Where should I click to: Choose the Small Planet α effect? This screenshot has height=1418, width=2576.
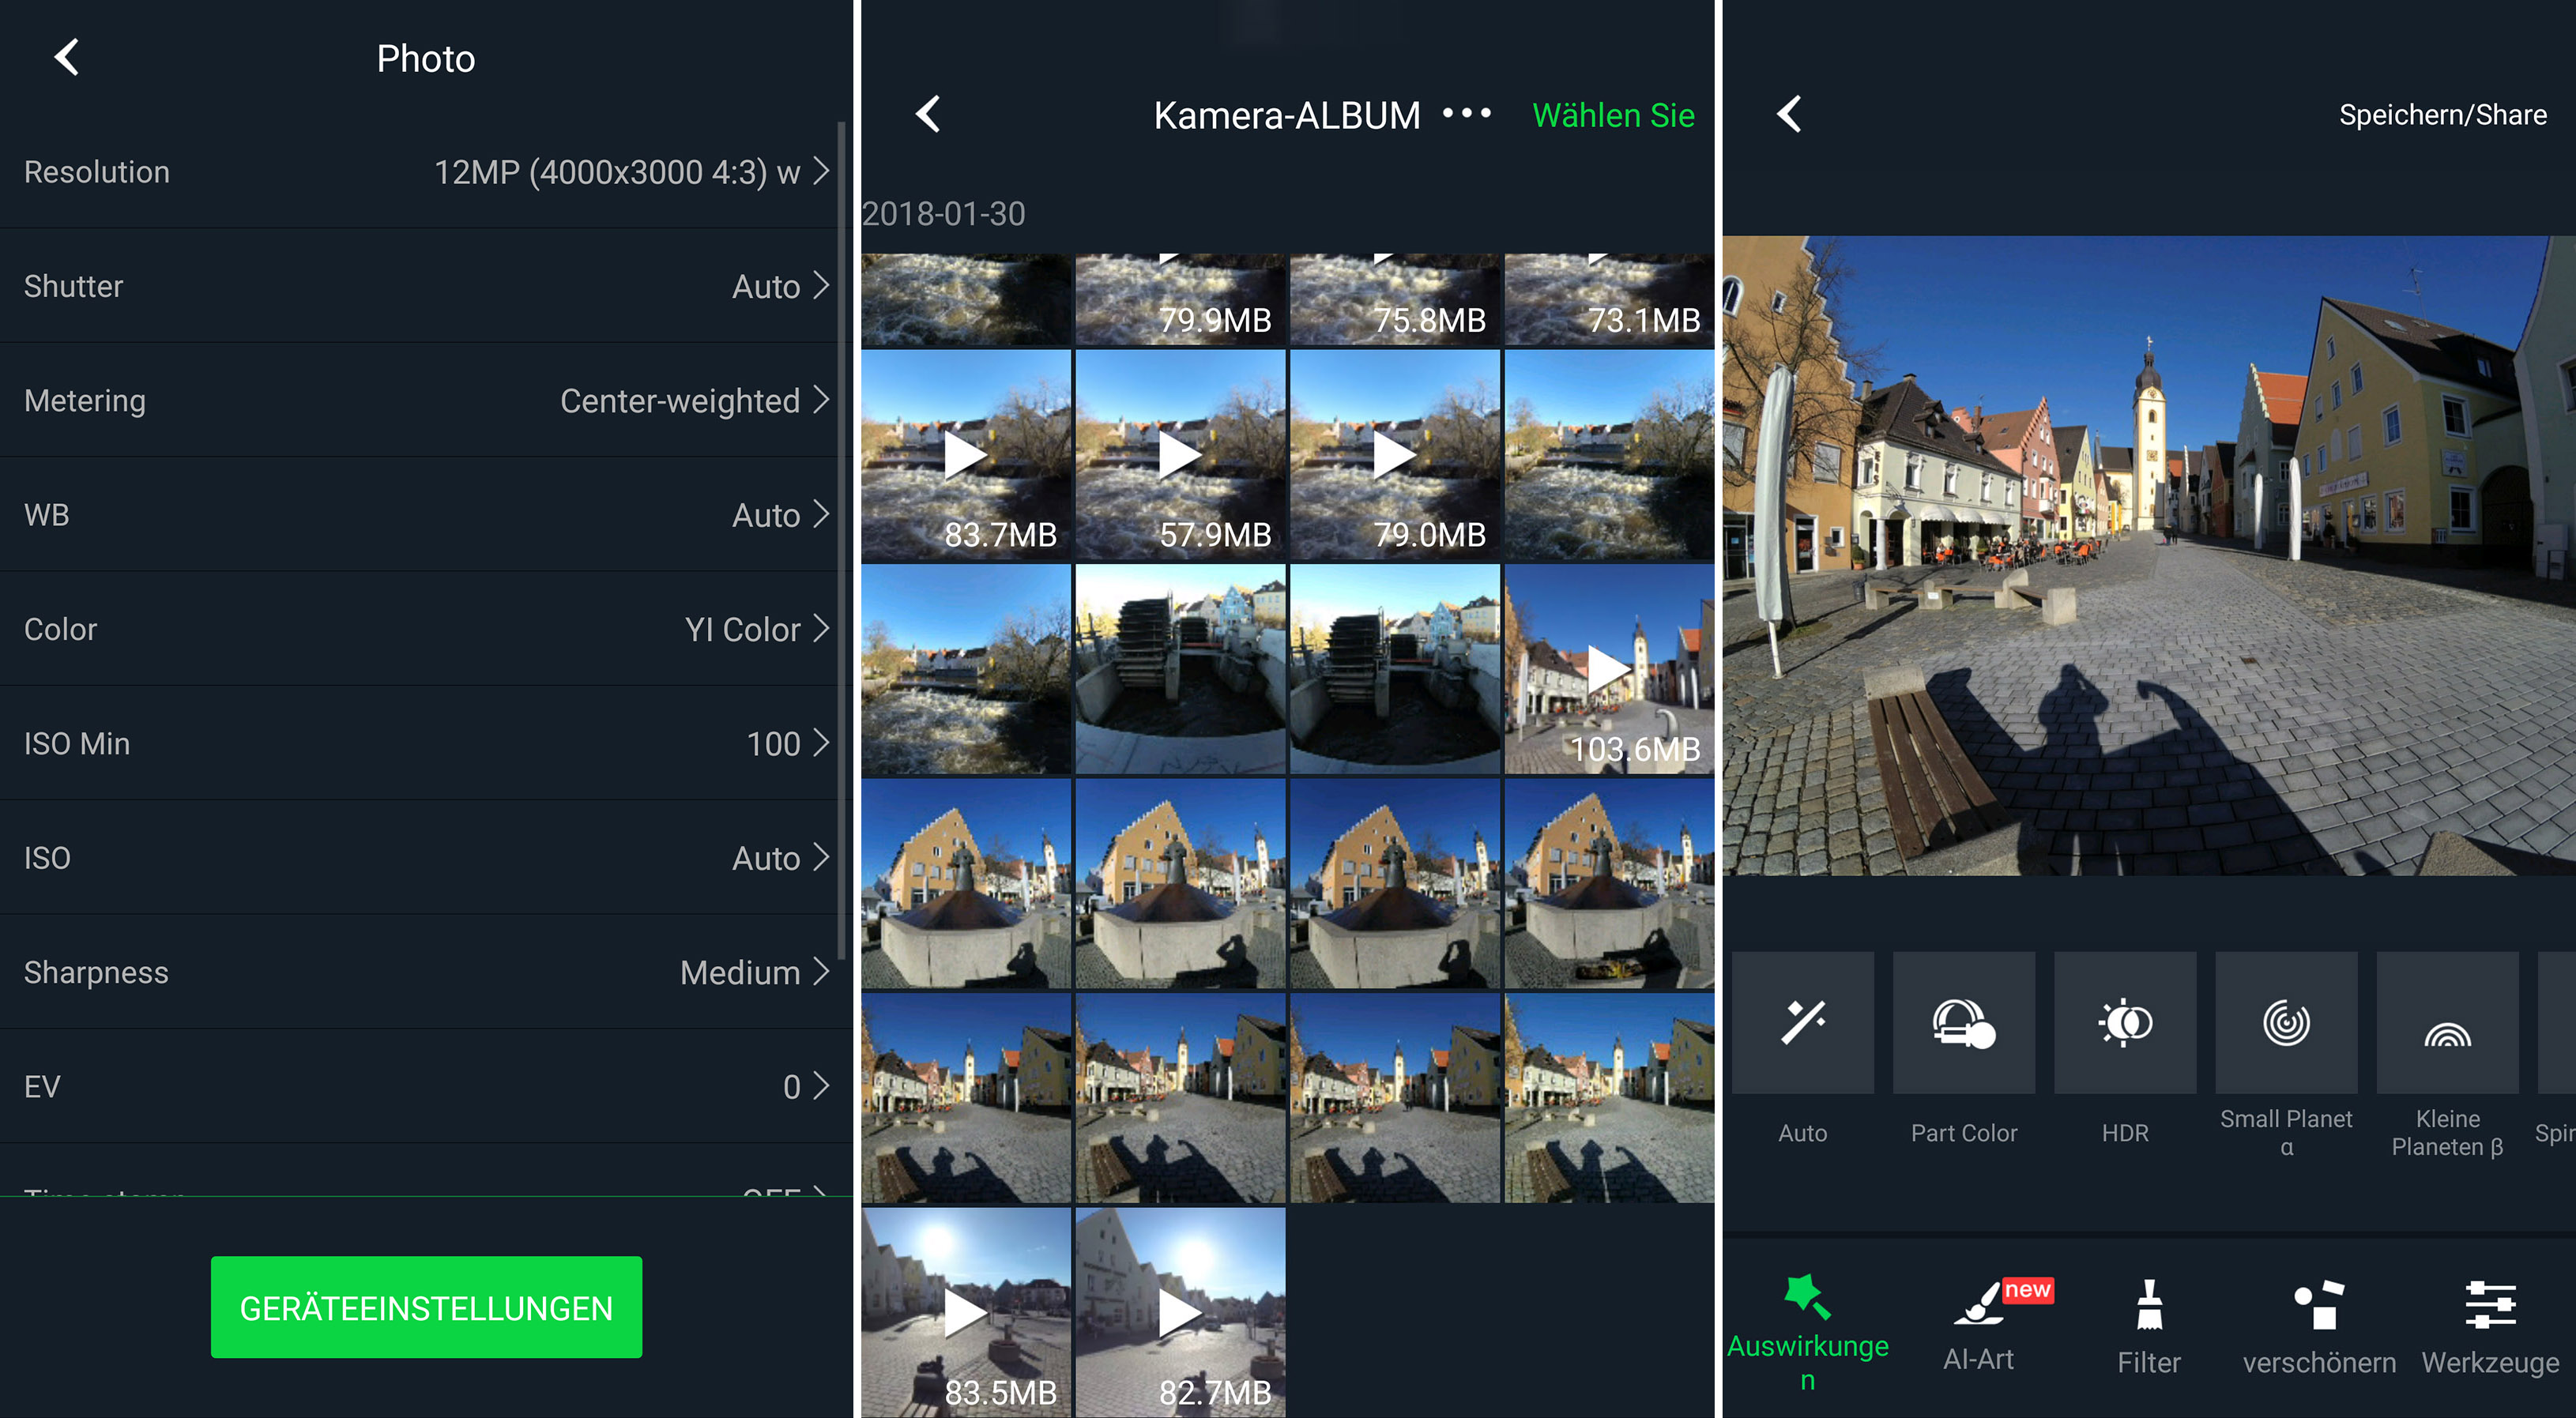click(x=2286, y=1023)
